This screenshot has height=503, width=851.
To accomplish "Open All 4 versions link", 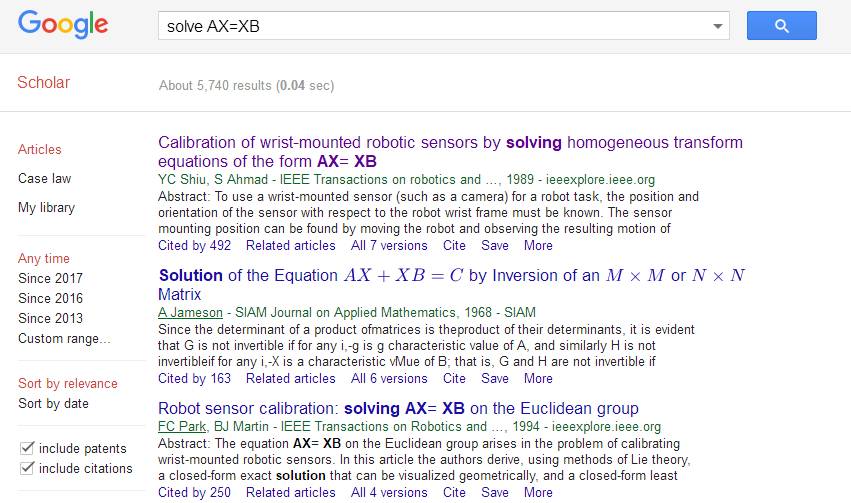I will (x=389, y=492).
